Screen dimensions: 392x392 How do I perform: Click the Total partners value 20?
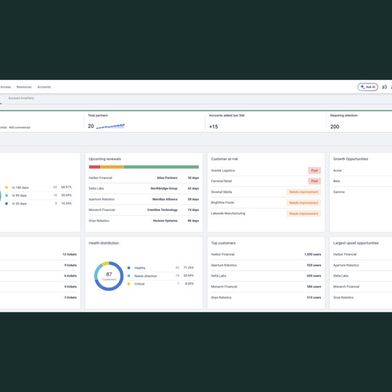click(x=91, y=126)
